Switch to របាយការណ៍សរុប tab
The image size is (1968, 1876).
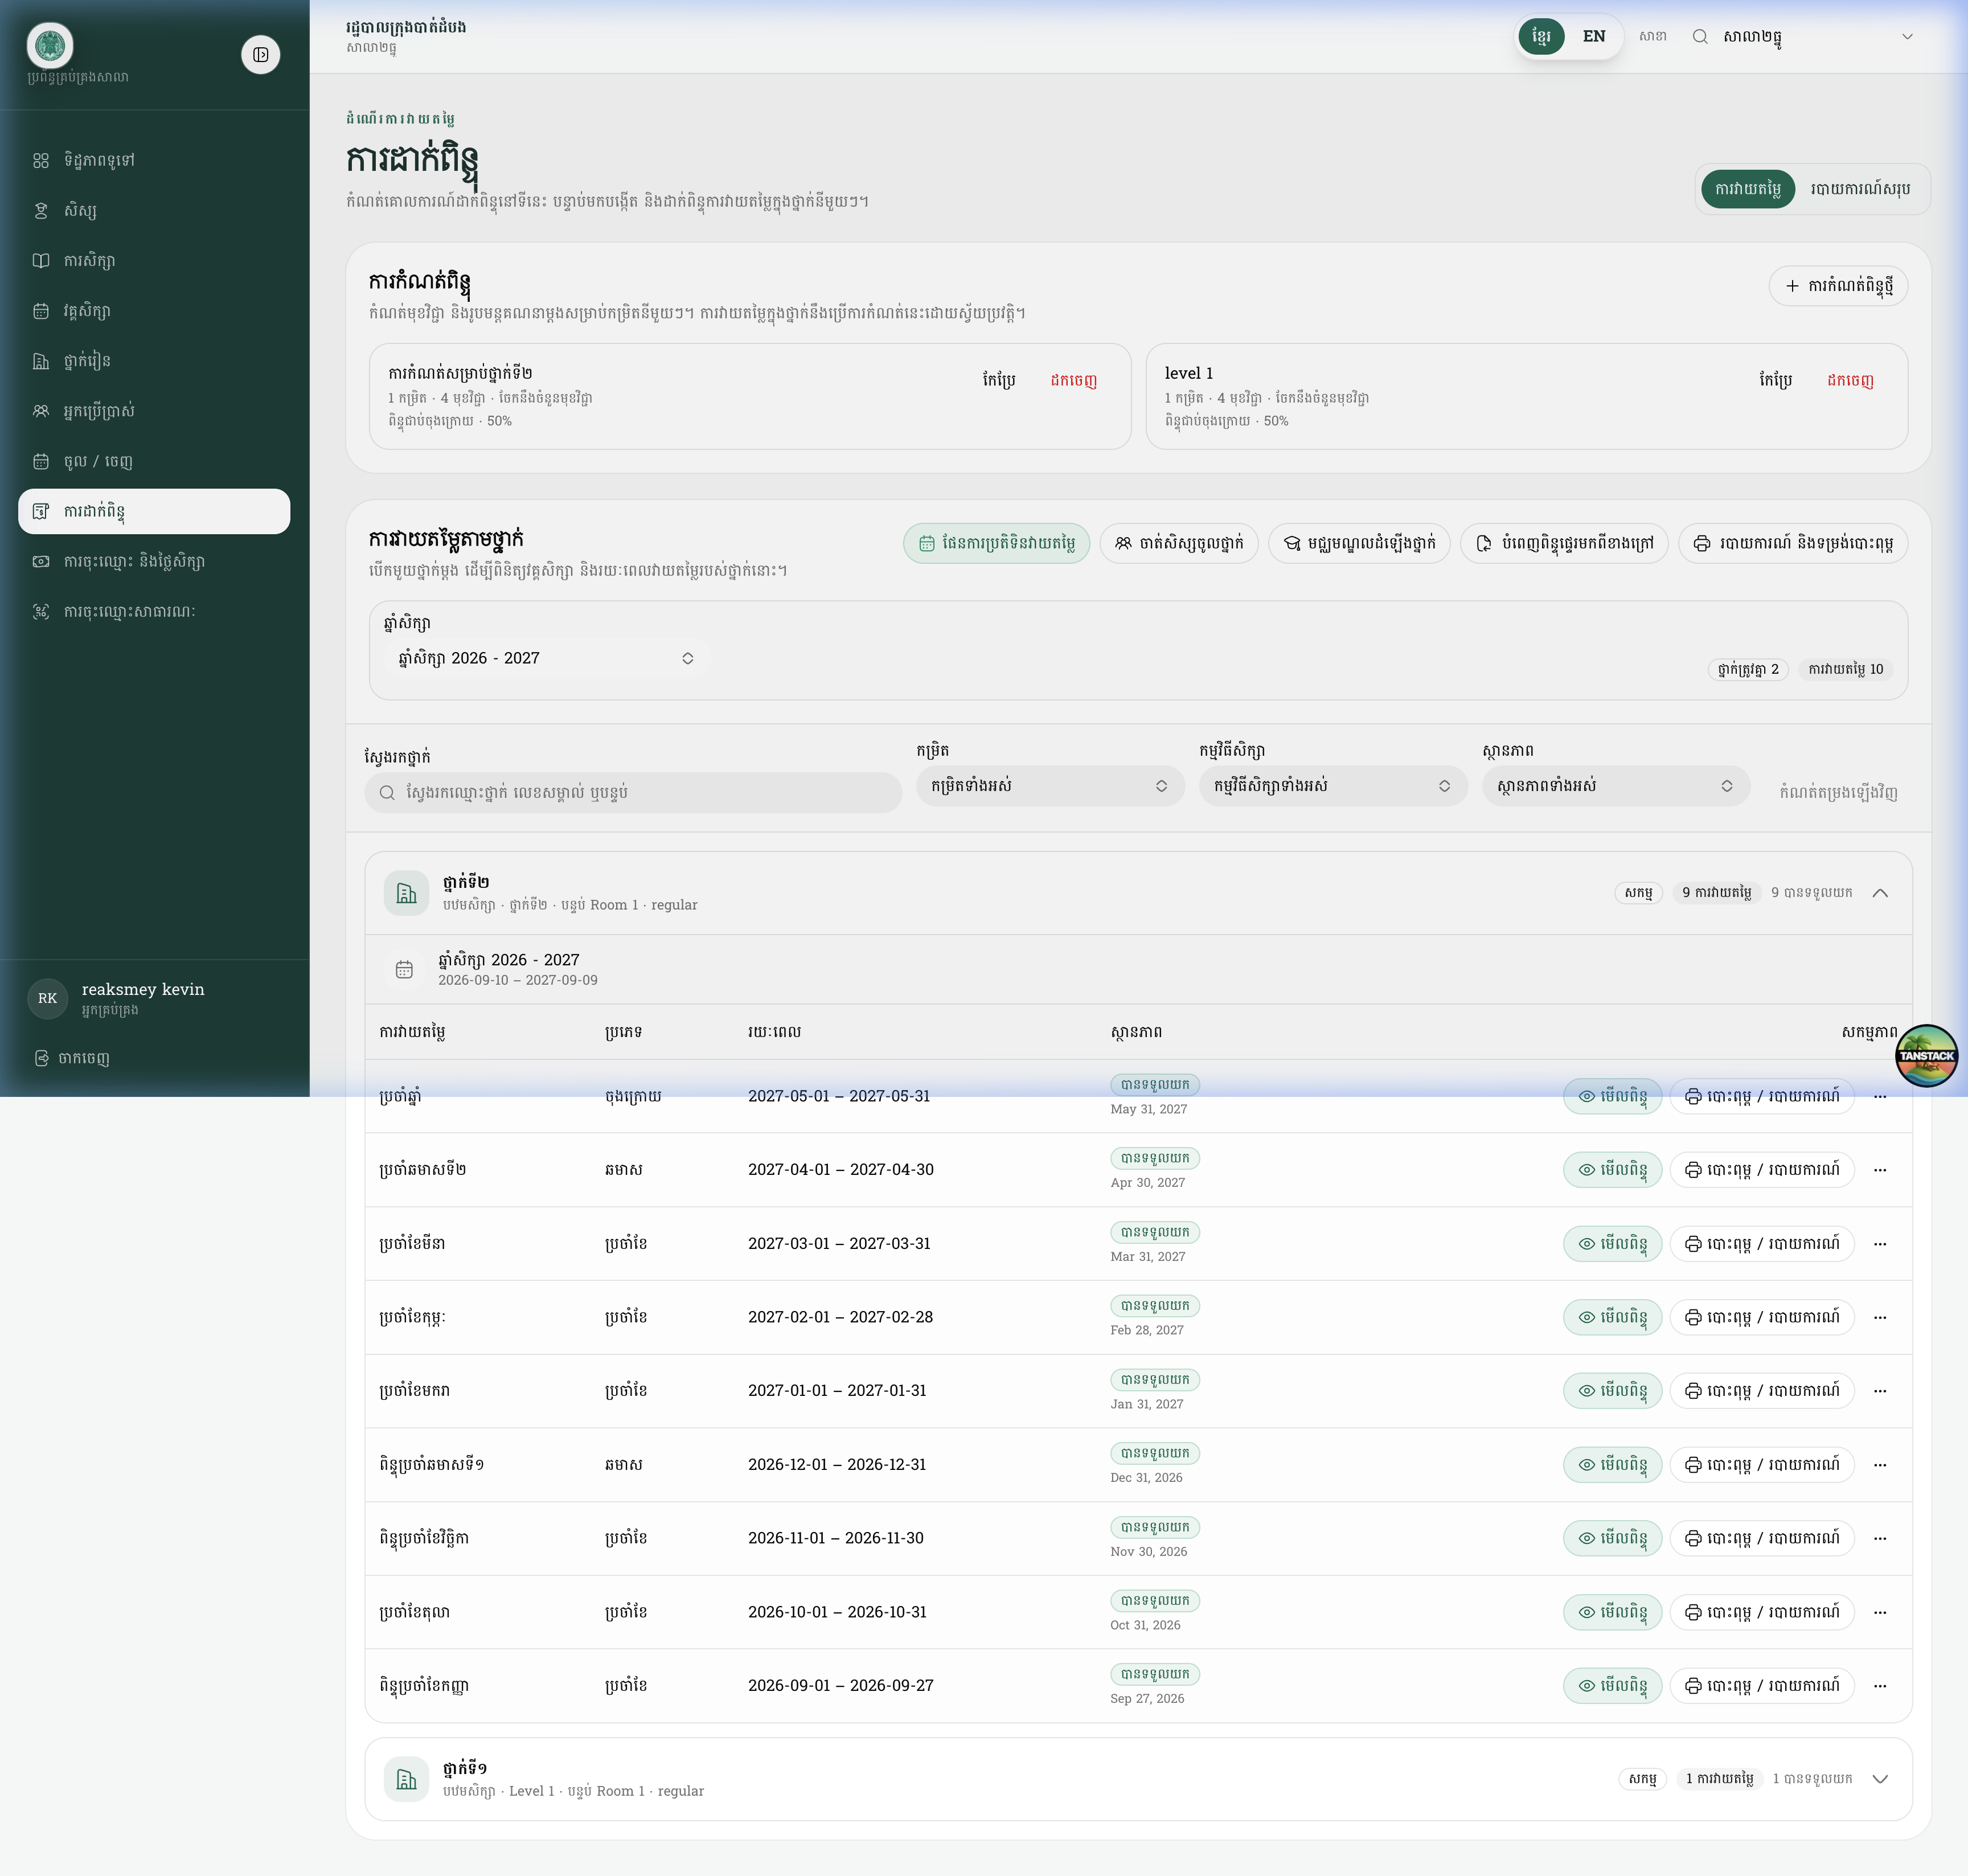point(1860,189)
